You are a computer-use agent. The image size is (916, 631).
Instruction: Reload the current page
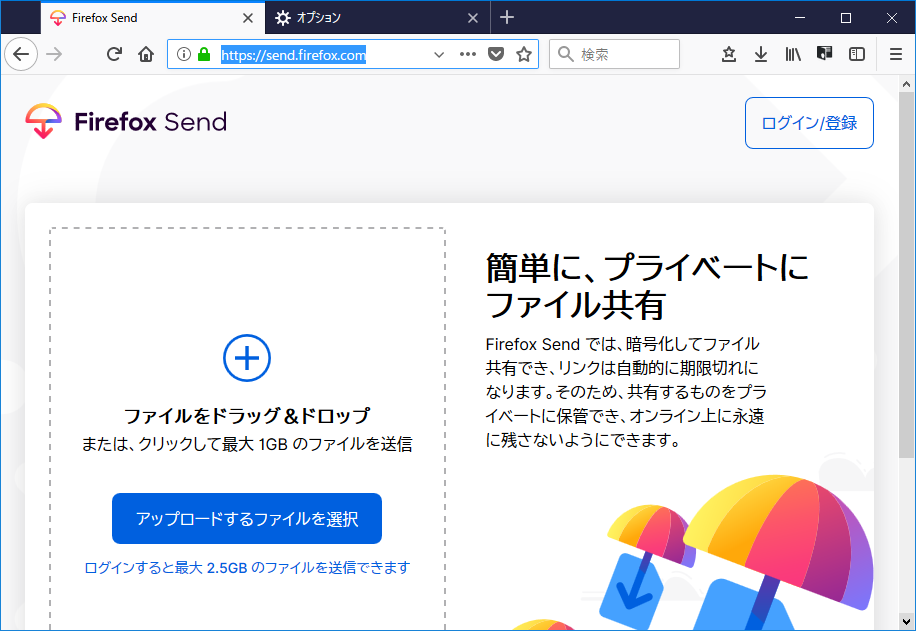coord(114,54)
